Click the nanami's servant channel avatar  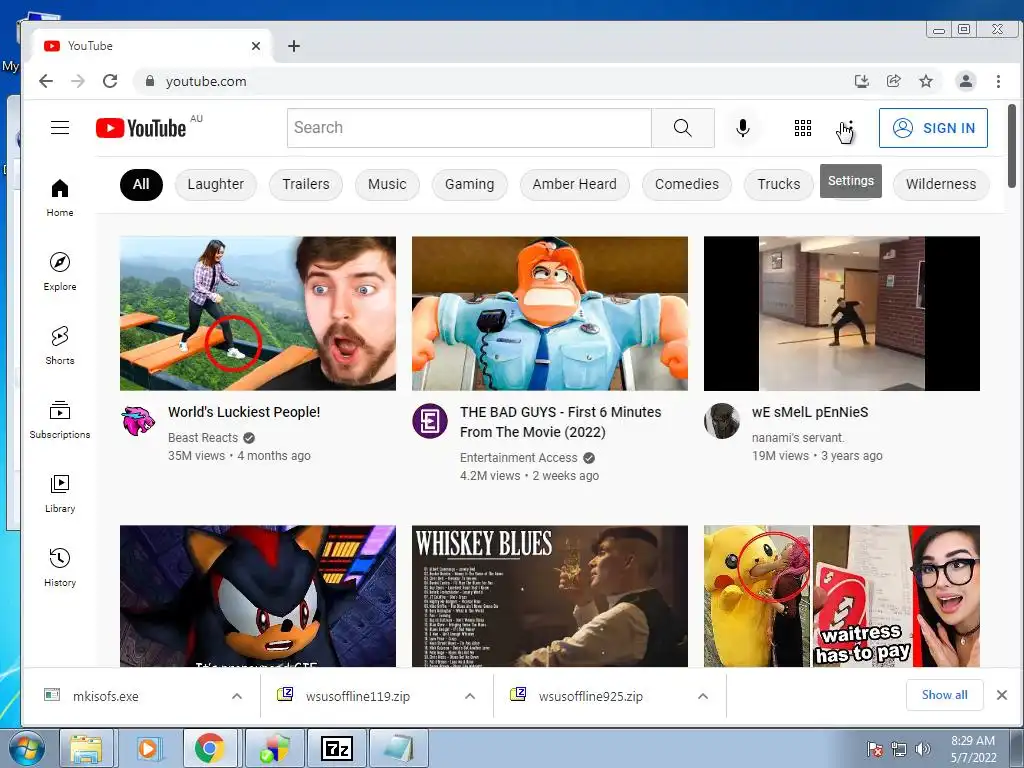pos(722,421)
